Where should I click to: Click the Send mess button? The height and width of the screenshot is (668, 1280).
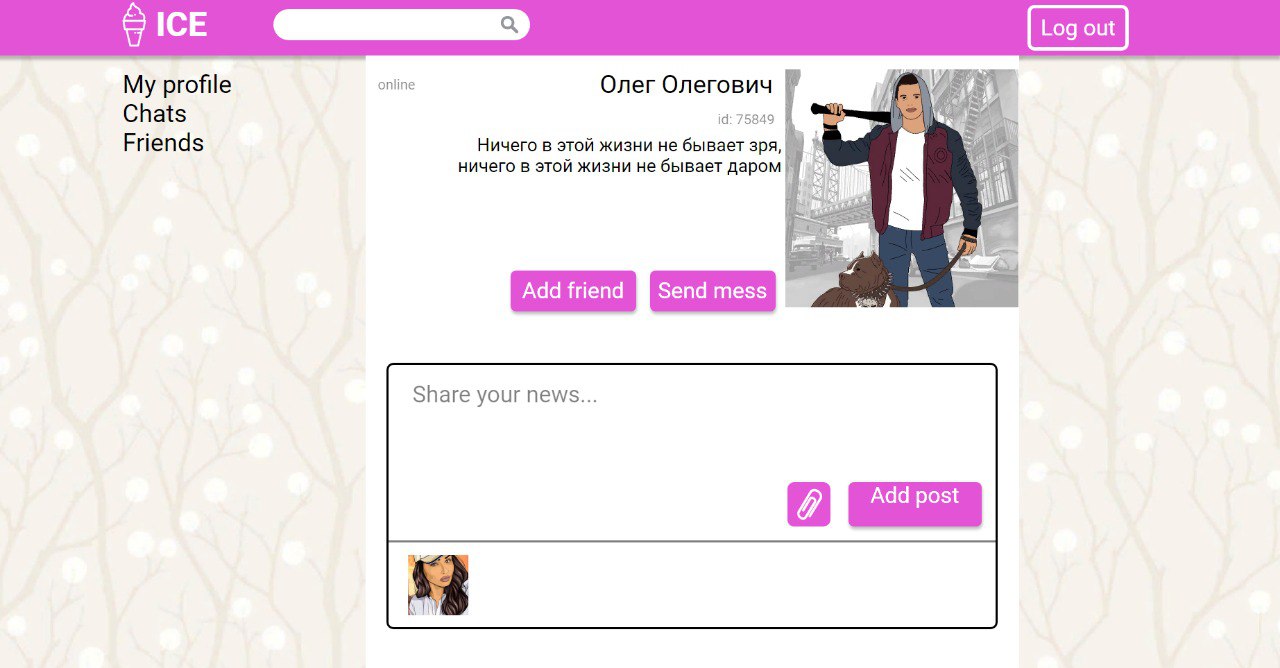coord(713,291)
